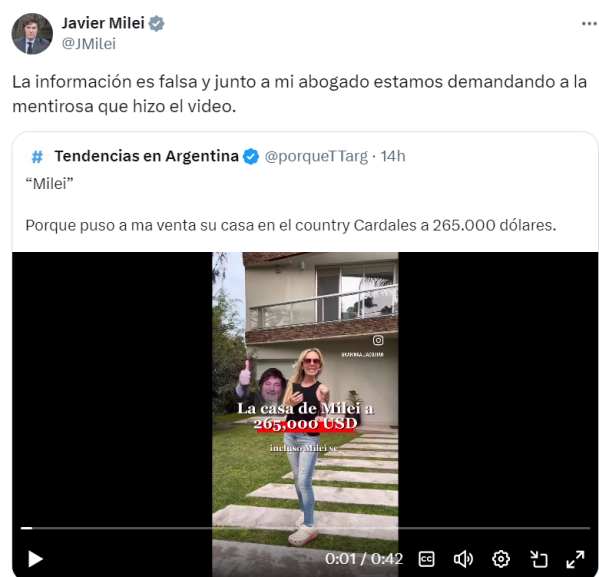
Task: Click the Instagram logo in the video
Action: 378,340
